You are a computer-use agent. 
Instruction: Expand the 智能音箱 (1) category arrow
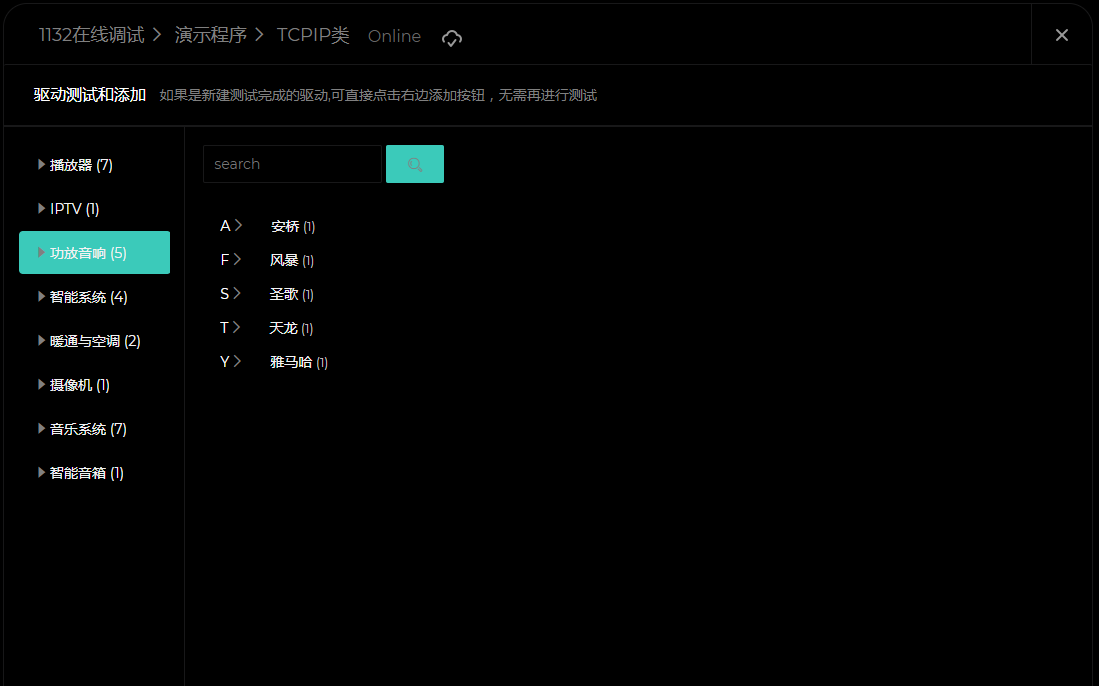tap(41, 472)
